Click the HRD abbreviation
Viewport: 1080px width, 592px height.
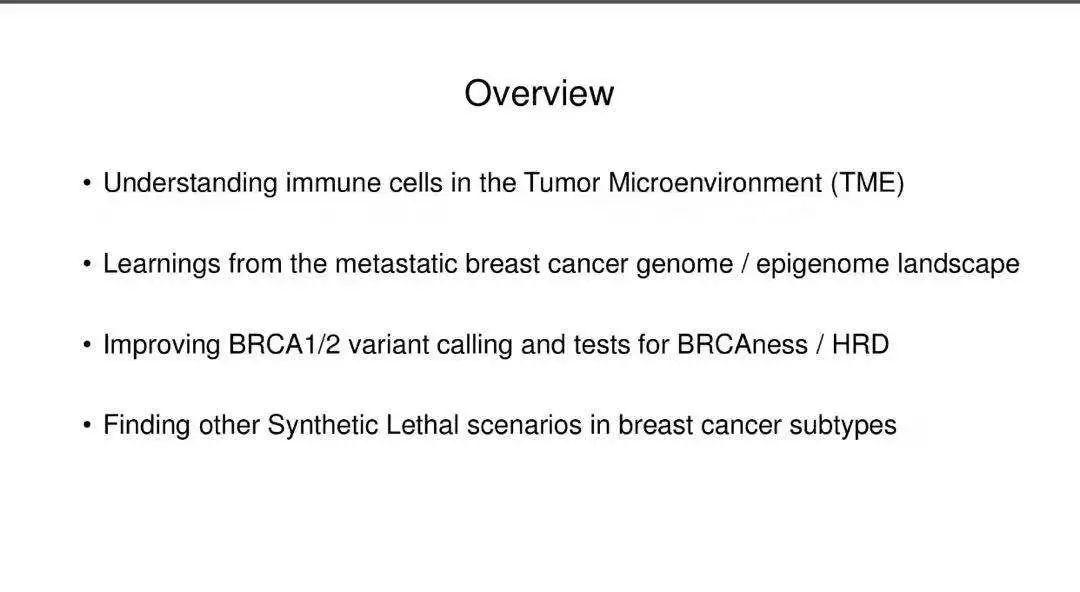tap(860, 345)
